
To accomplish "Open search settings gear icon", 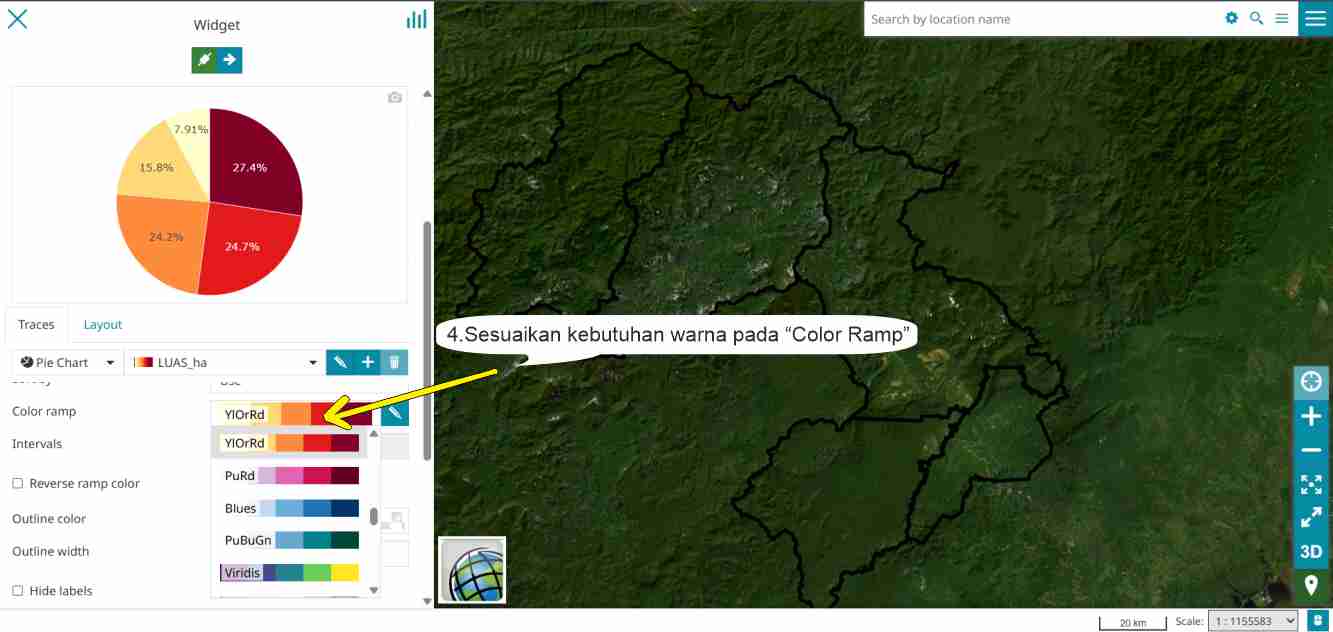I will (x=1231, y=19).
